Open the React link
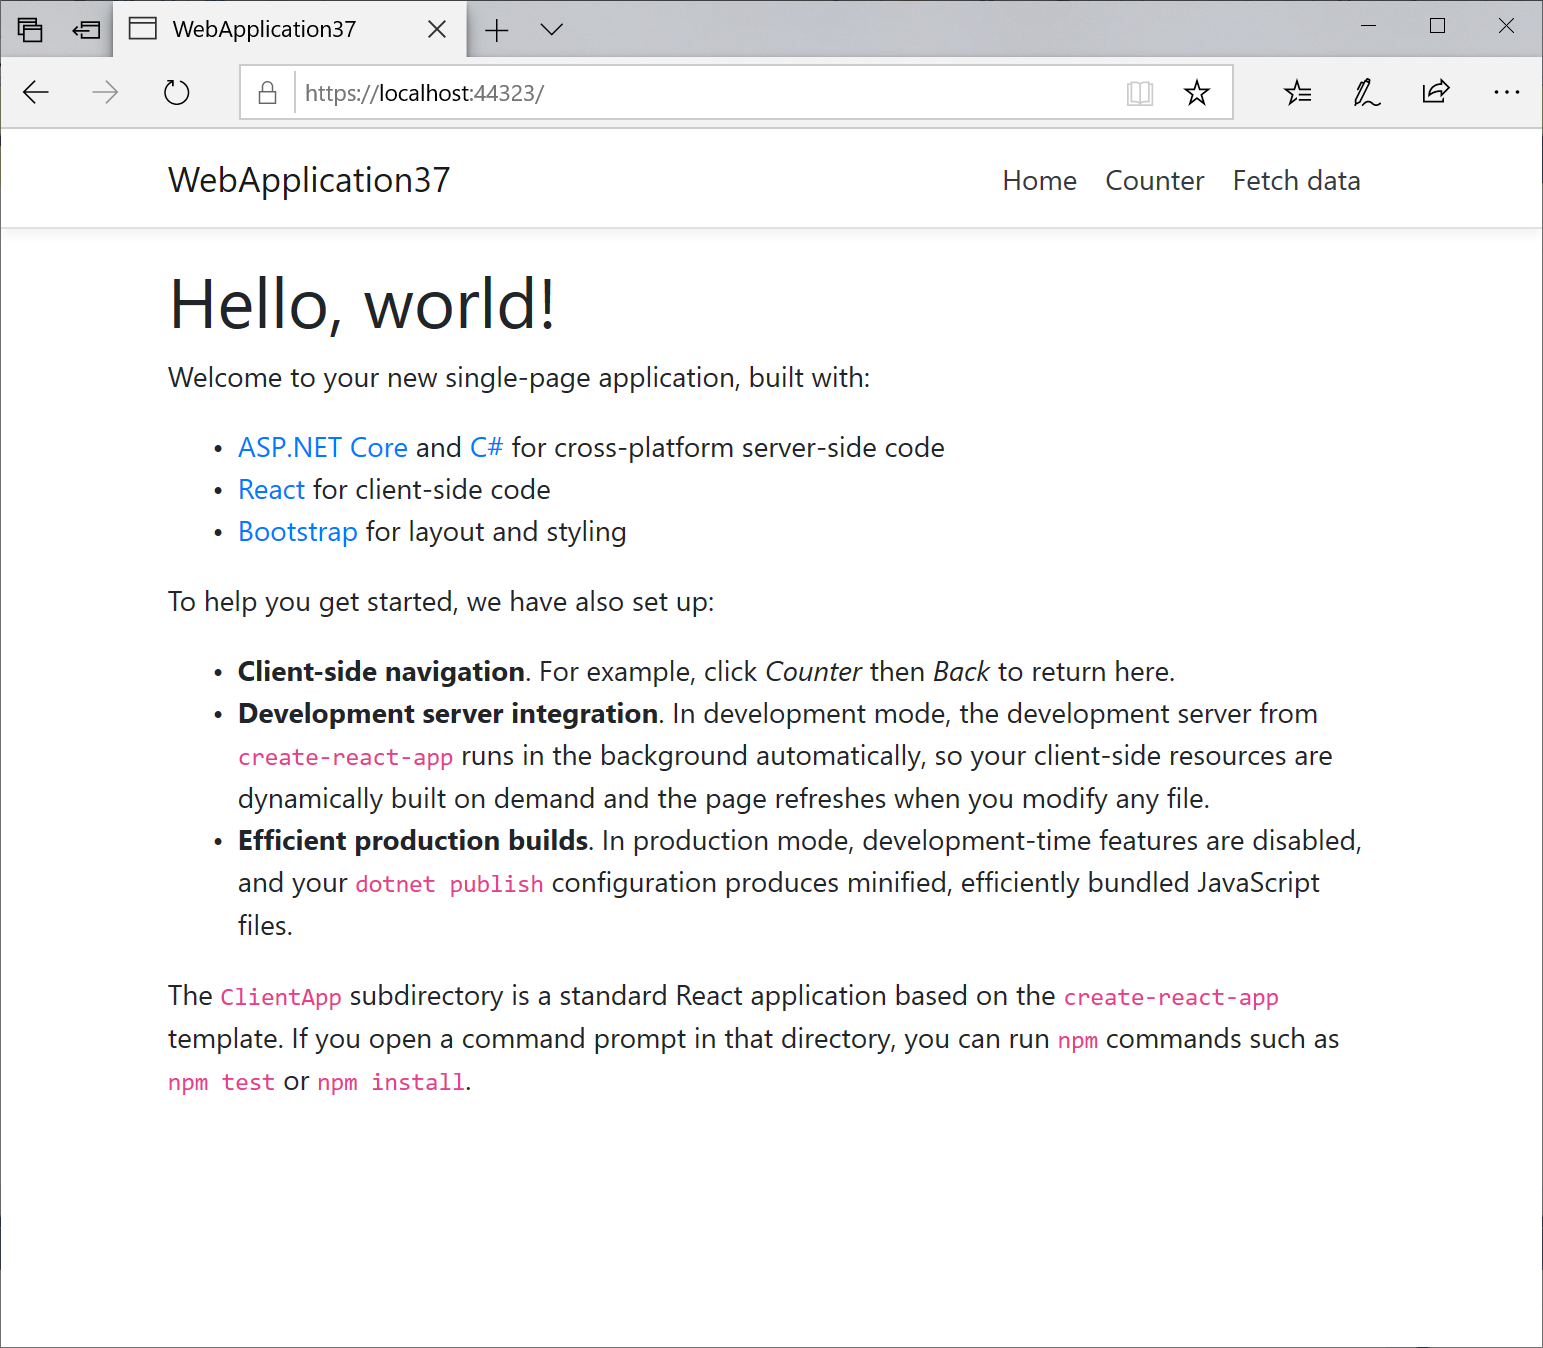The height and width of the screenshot is (1348, 1543). click(271, 489)
